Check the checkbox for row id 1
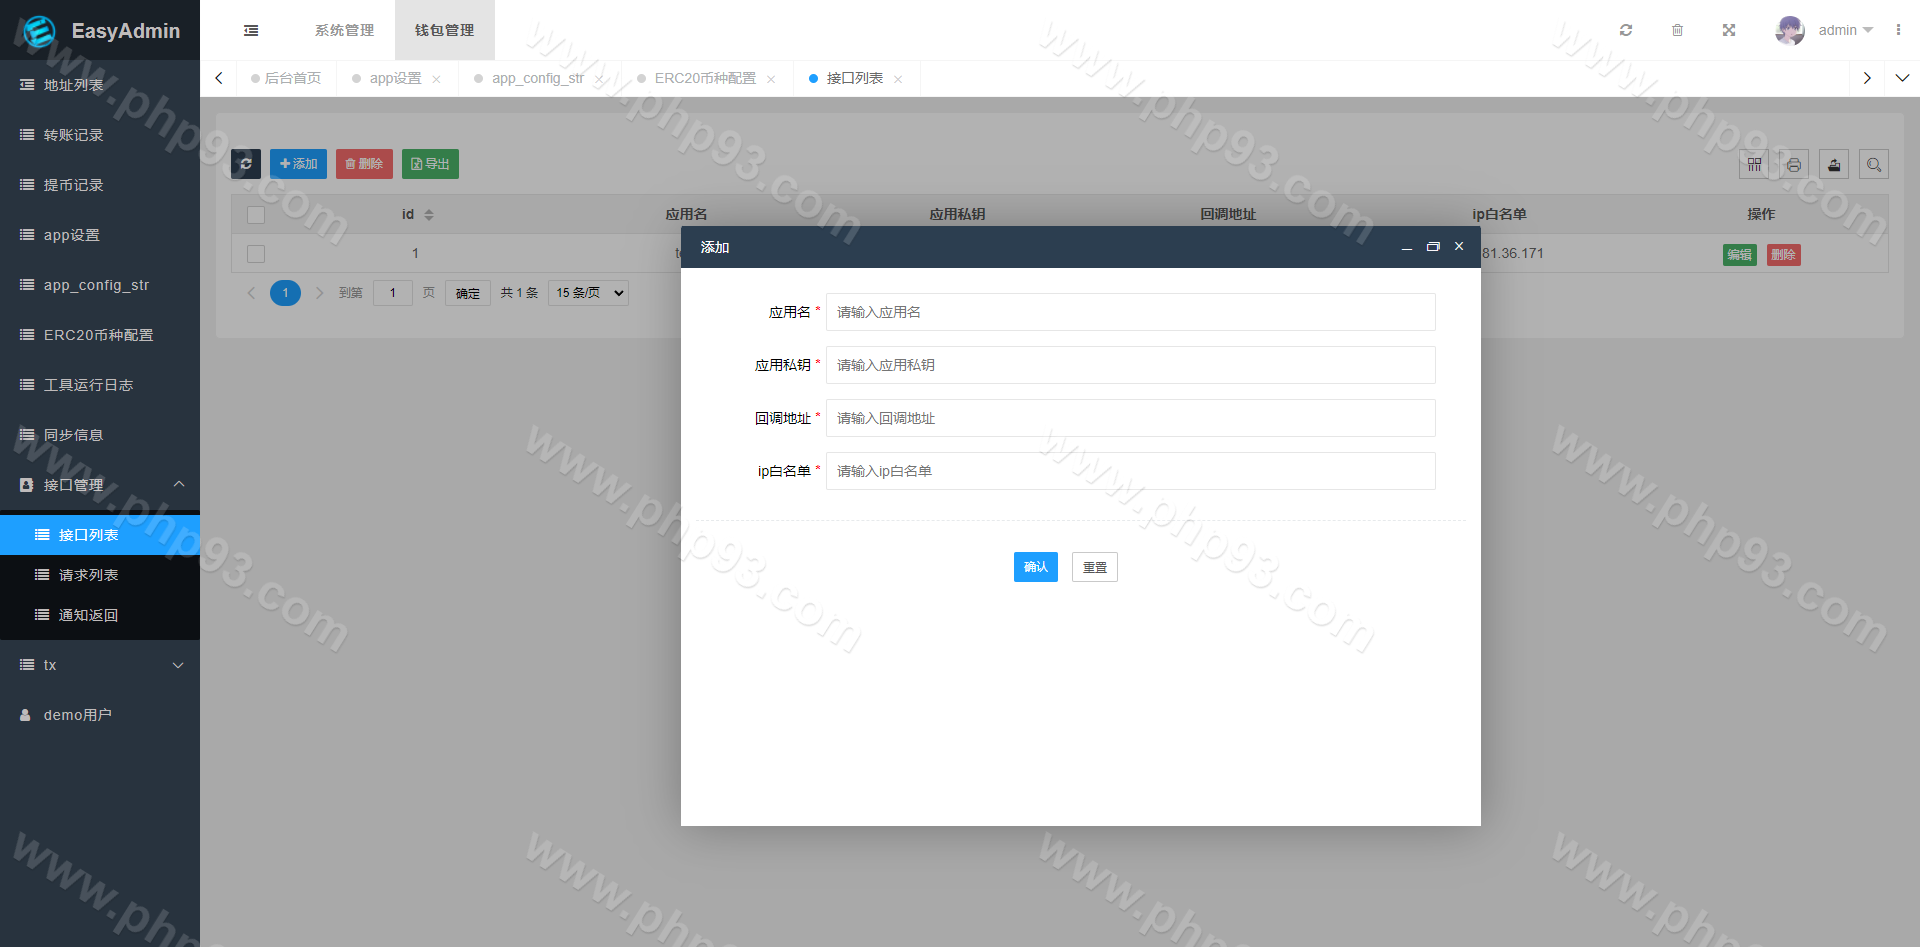 [256, 254]
